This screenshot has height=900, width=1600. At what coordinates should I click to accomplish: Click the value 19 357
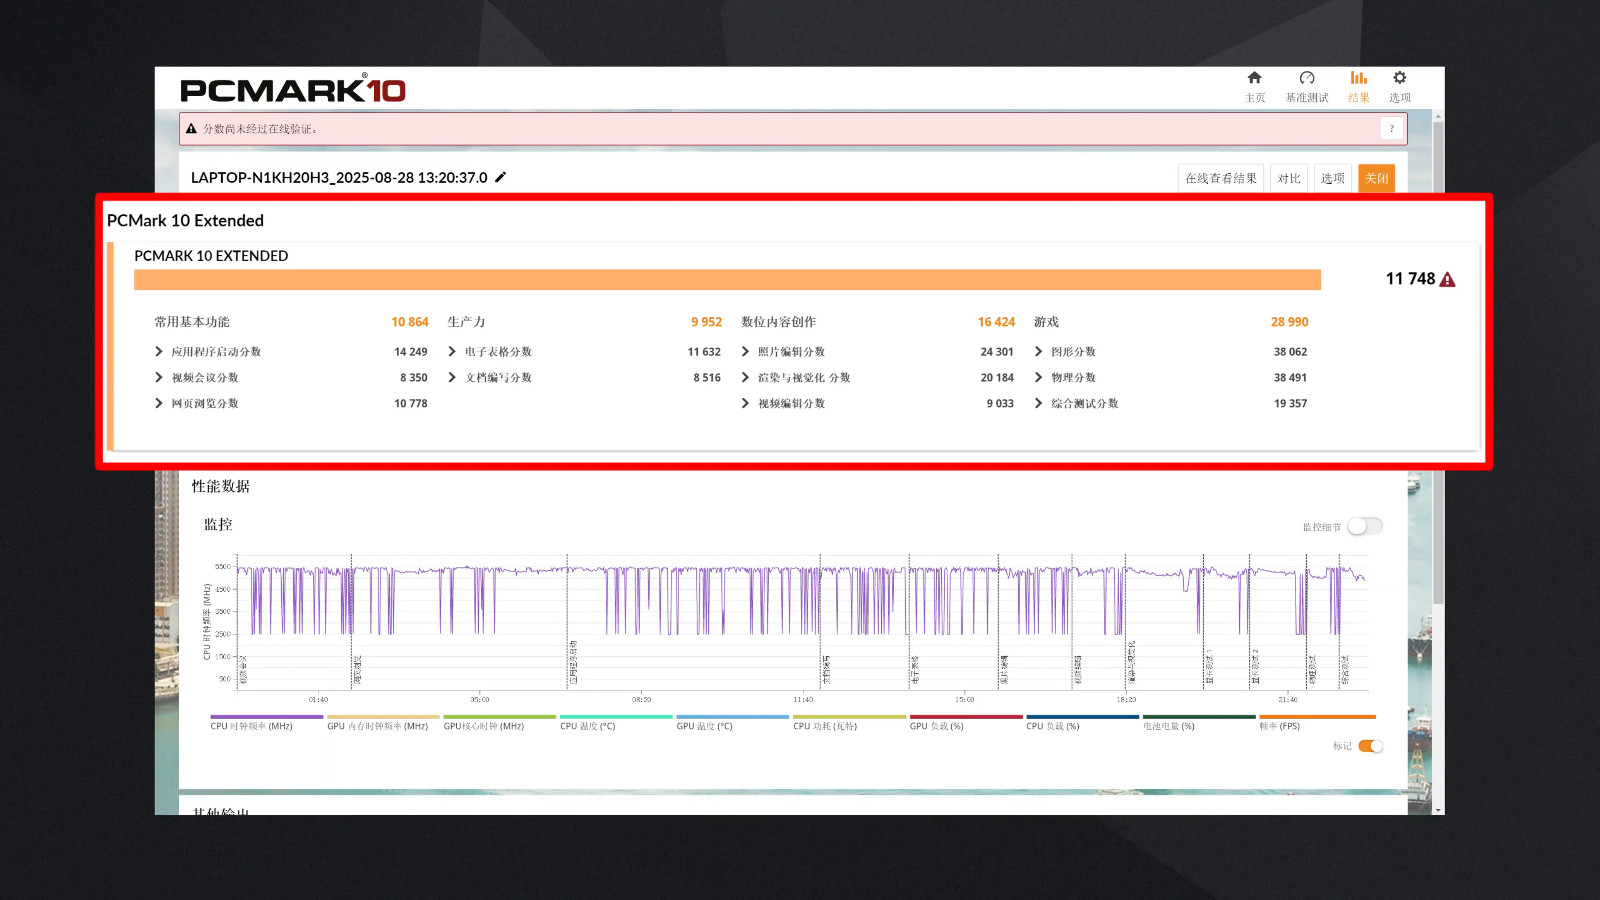point(1290,404)
